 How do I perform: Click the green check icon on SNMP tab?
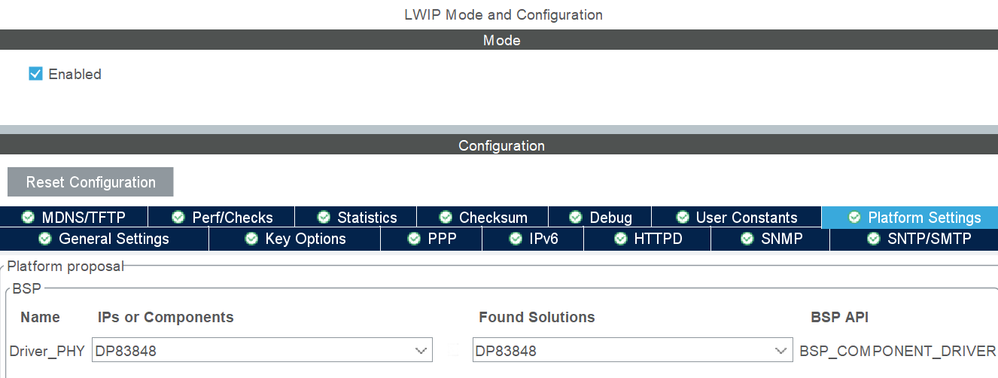(x=747, y=239)
